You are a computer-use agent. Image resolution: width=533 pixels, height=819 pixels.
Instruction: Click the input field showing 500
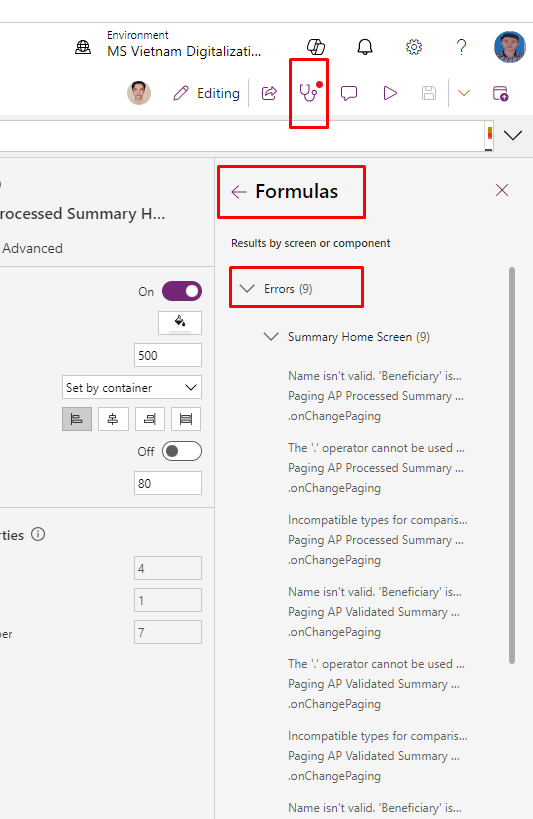(168, 355)
